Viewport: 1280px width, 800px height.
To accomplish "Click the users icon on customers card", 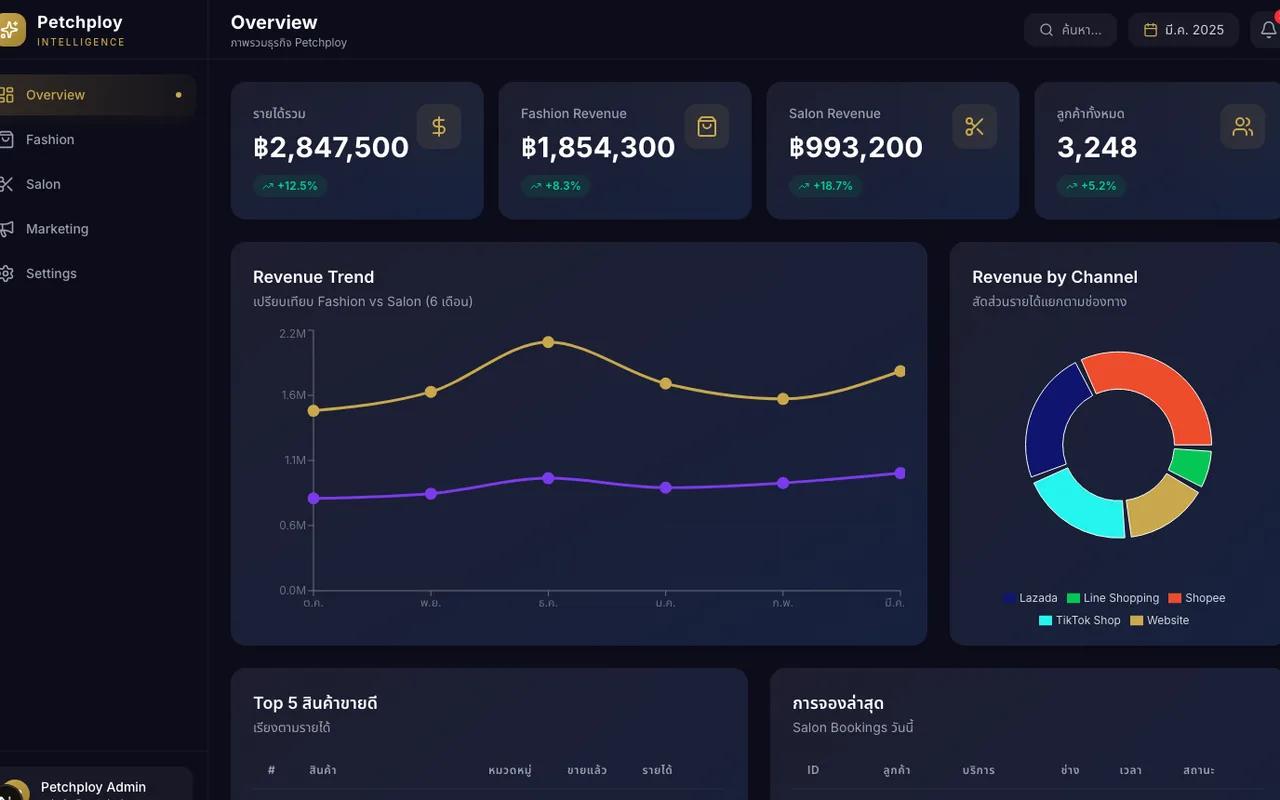I will [x=1243, y=127].
